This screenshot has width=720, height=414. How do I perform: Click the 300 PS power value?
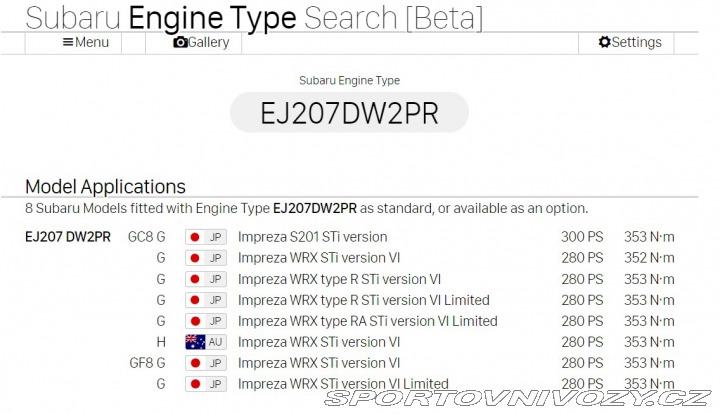[582, 237]
